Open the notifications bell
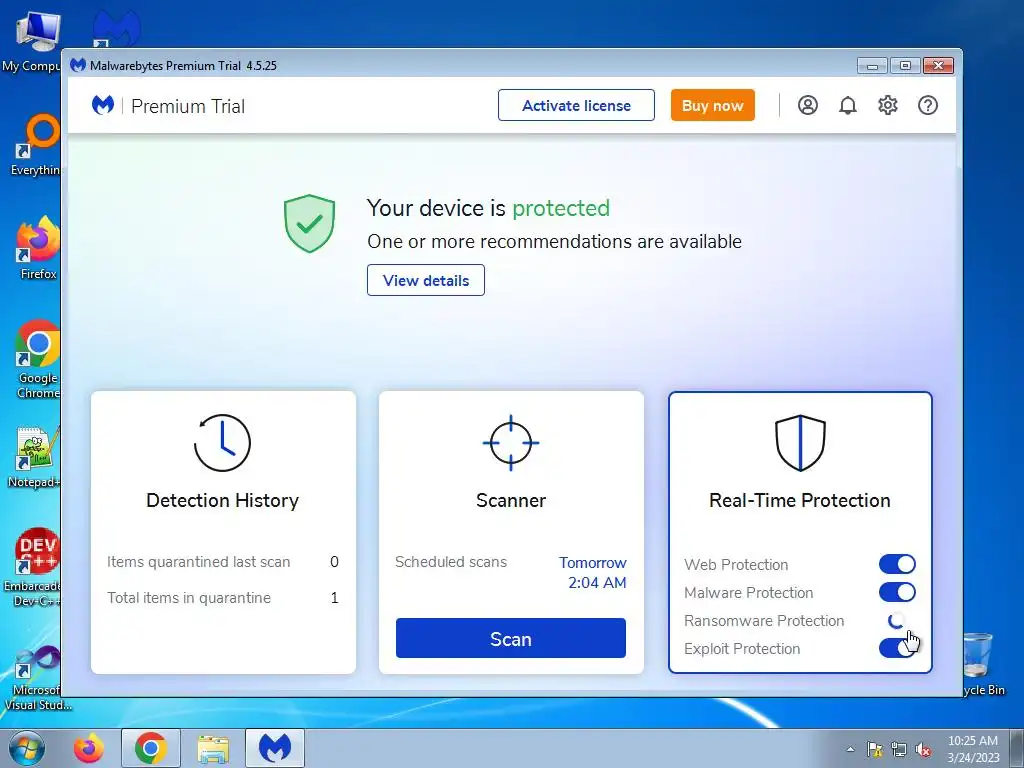 (848, 105)
